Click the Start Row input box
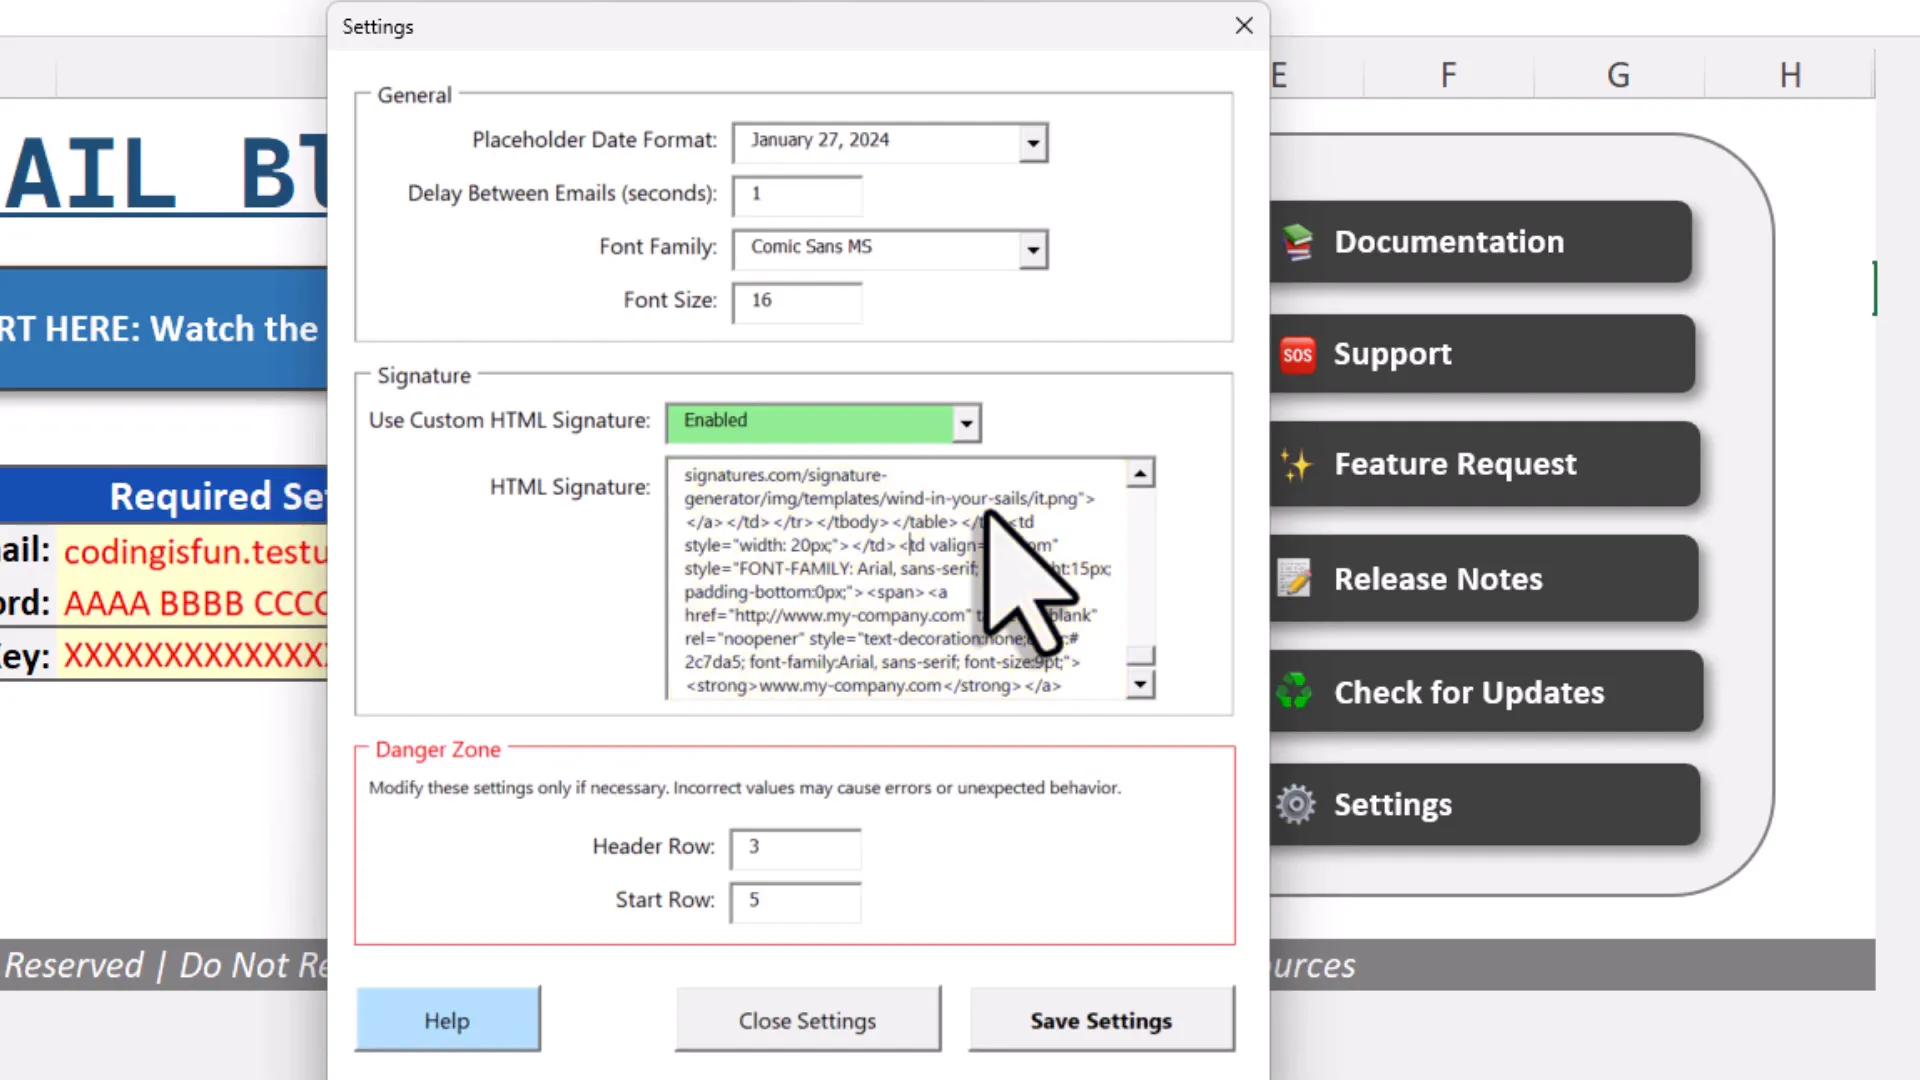This screenshot has height=1080, width=1920. point(794,901)
